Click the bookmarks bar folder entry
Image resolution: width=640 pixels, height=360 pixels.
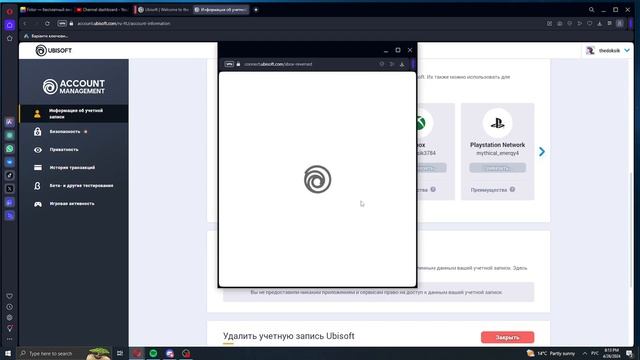pos(46,36)
